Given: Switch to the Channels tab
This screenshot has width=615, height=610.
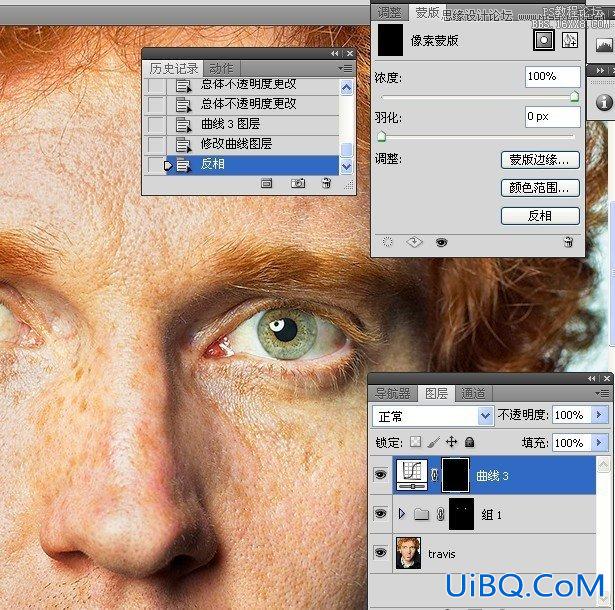Looking at the screenshot, I should (473, 393).
